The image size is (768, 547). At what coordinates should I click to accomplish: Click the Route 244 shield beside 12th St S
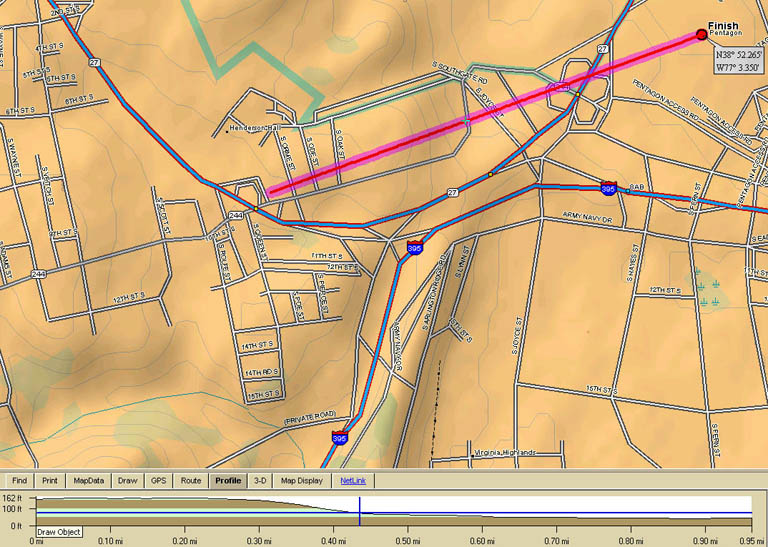38,273
